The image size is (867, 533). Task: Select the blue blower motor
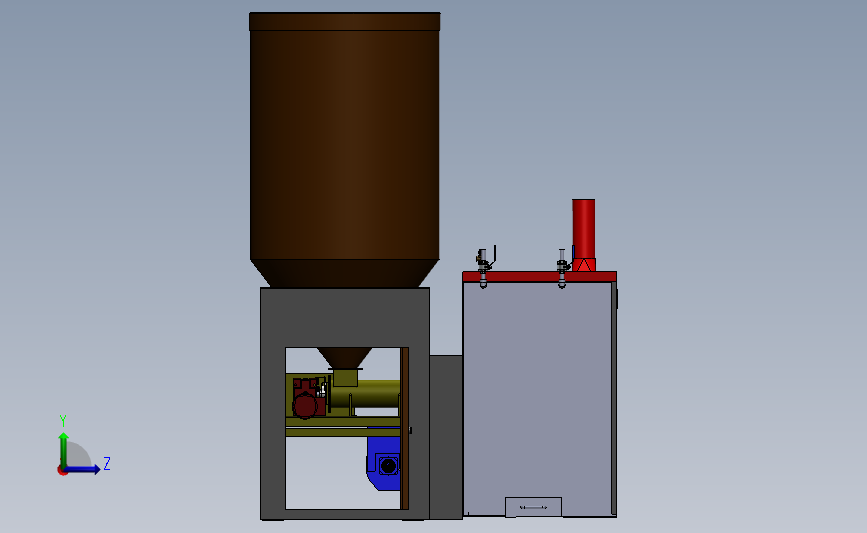[x=384, y=463]
